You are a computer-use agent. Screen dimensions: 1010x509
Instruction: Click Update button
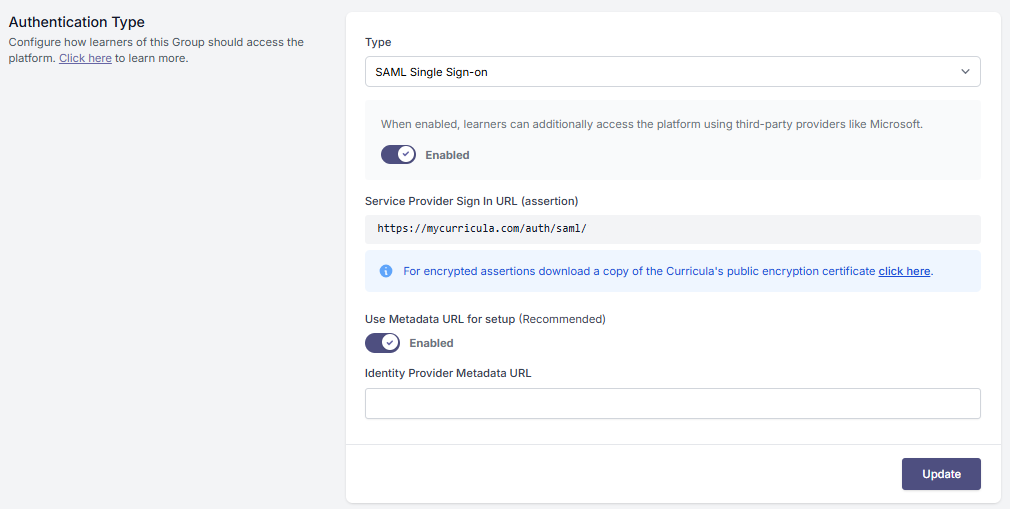[x=941, y=474]
